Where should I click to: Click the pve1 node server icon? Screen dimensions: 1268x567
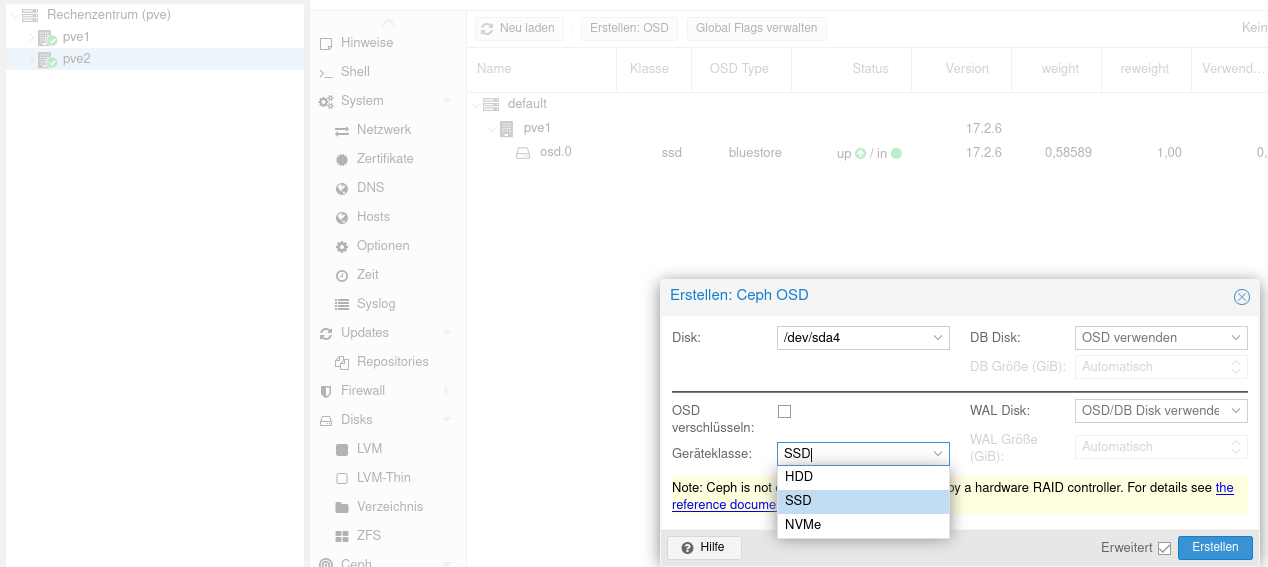pyautogui.click(x=47, y=38)
